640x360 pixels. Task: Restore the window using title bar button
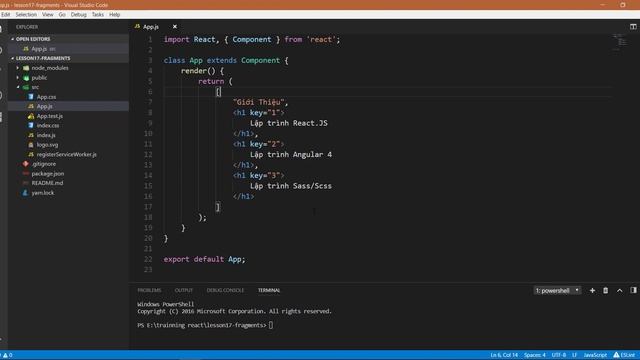tap(622, 5)
